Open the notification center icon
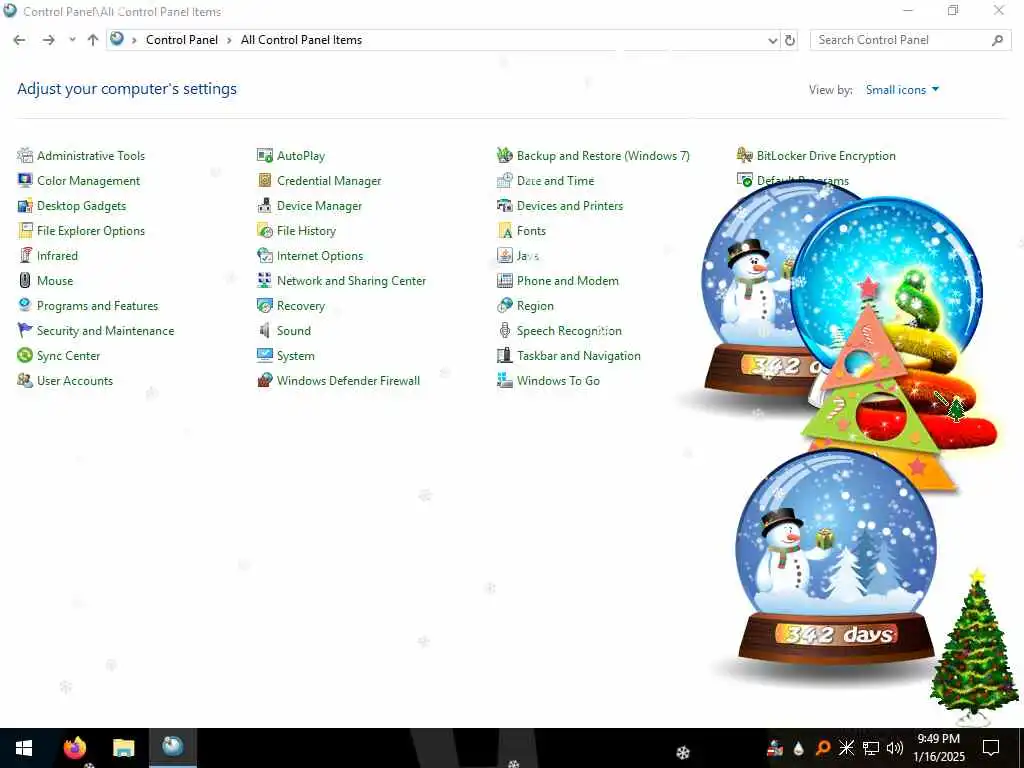The width and height of the screenshot is (1024, 768). click(991, 748)
